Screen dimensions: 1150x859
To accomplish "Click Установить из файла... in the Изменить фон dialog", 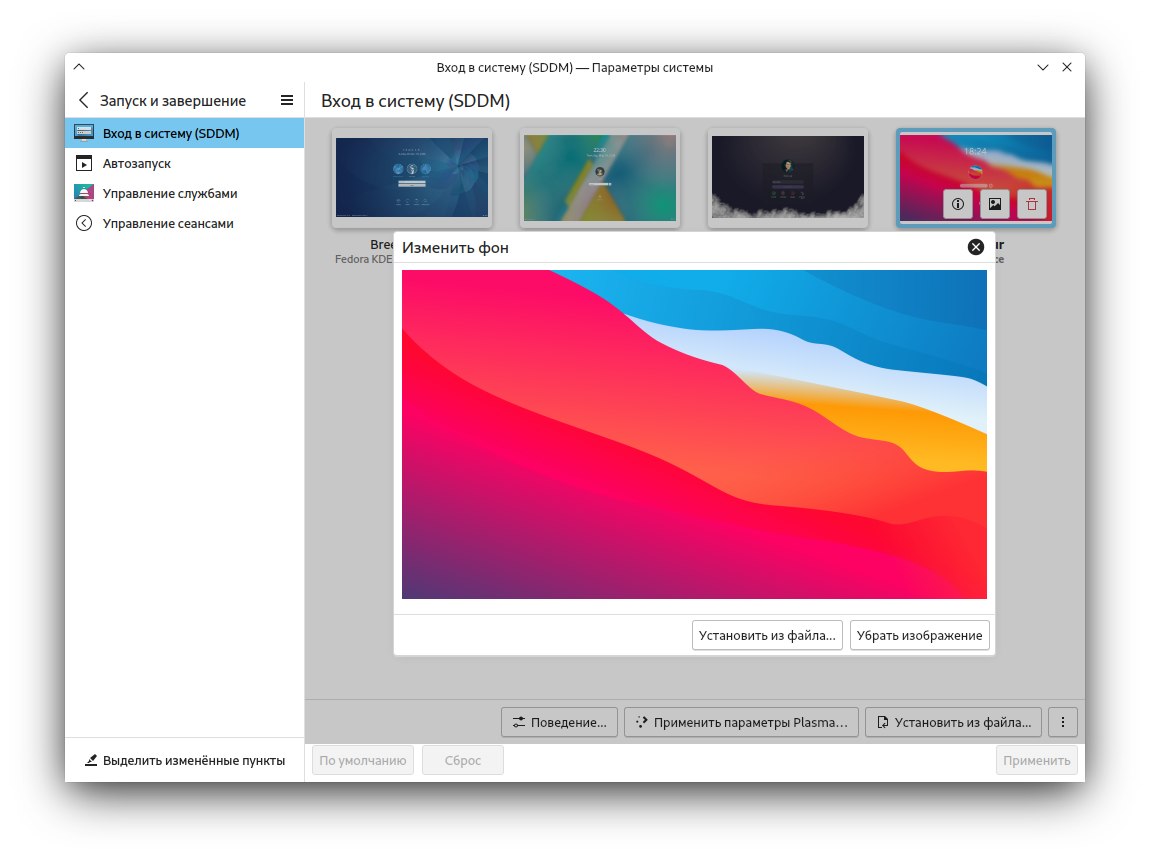I will [767, 635].
